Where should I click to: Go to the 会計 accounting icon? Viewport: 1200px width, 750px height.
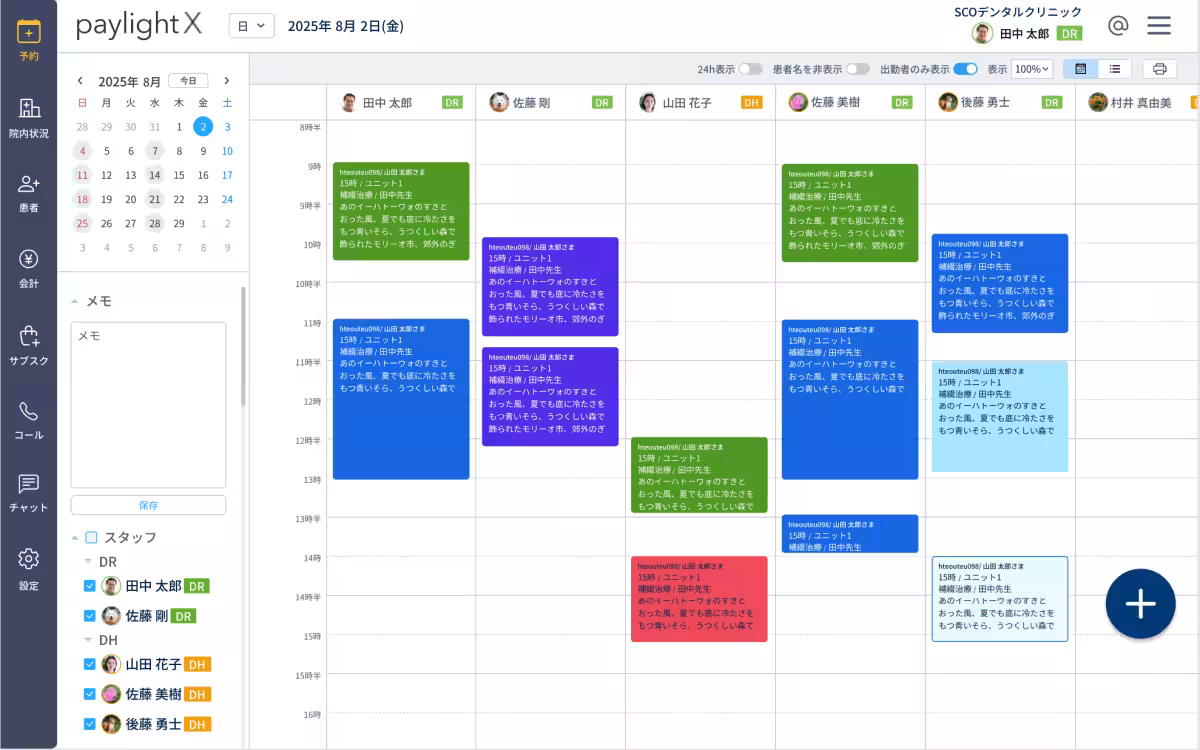29,269
